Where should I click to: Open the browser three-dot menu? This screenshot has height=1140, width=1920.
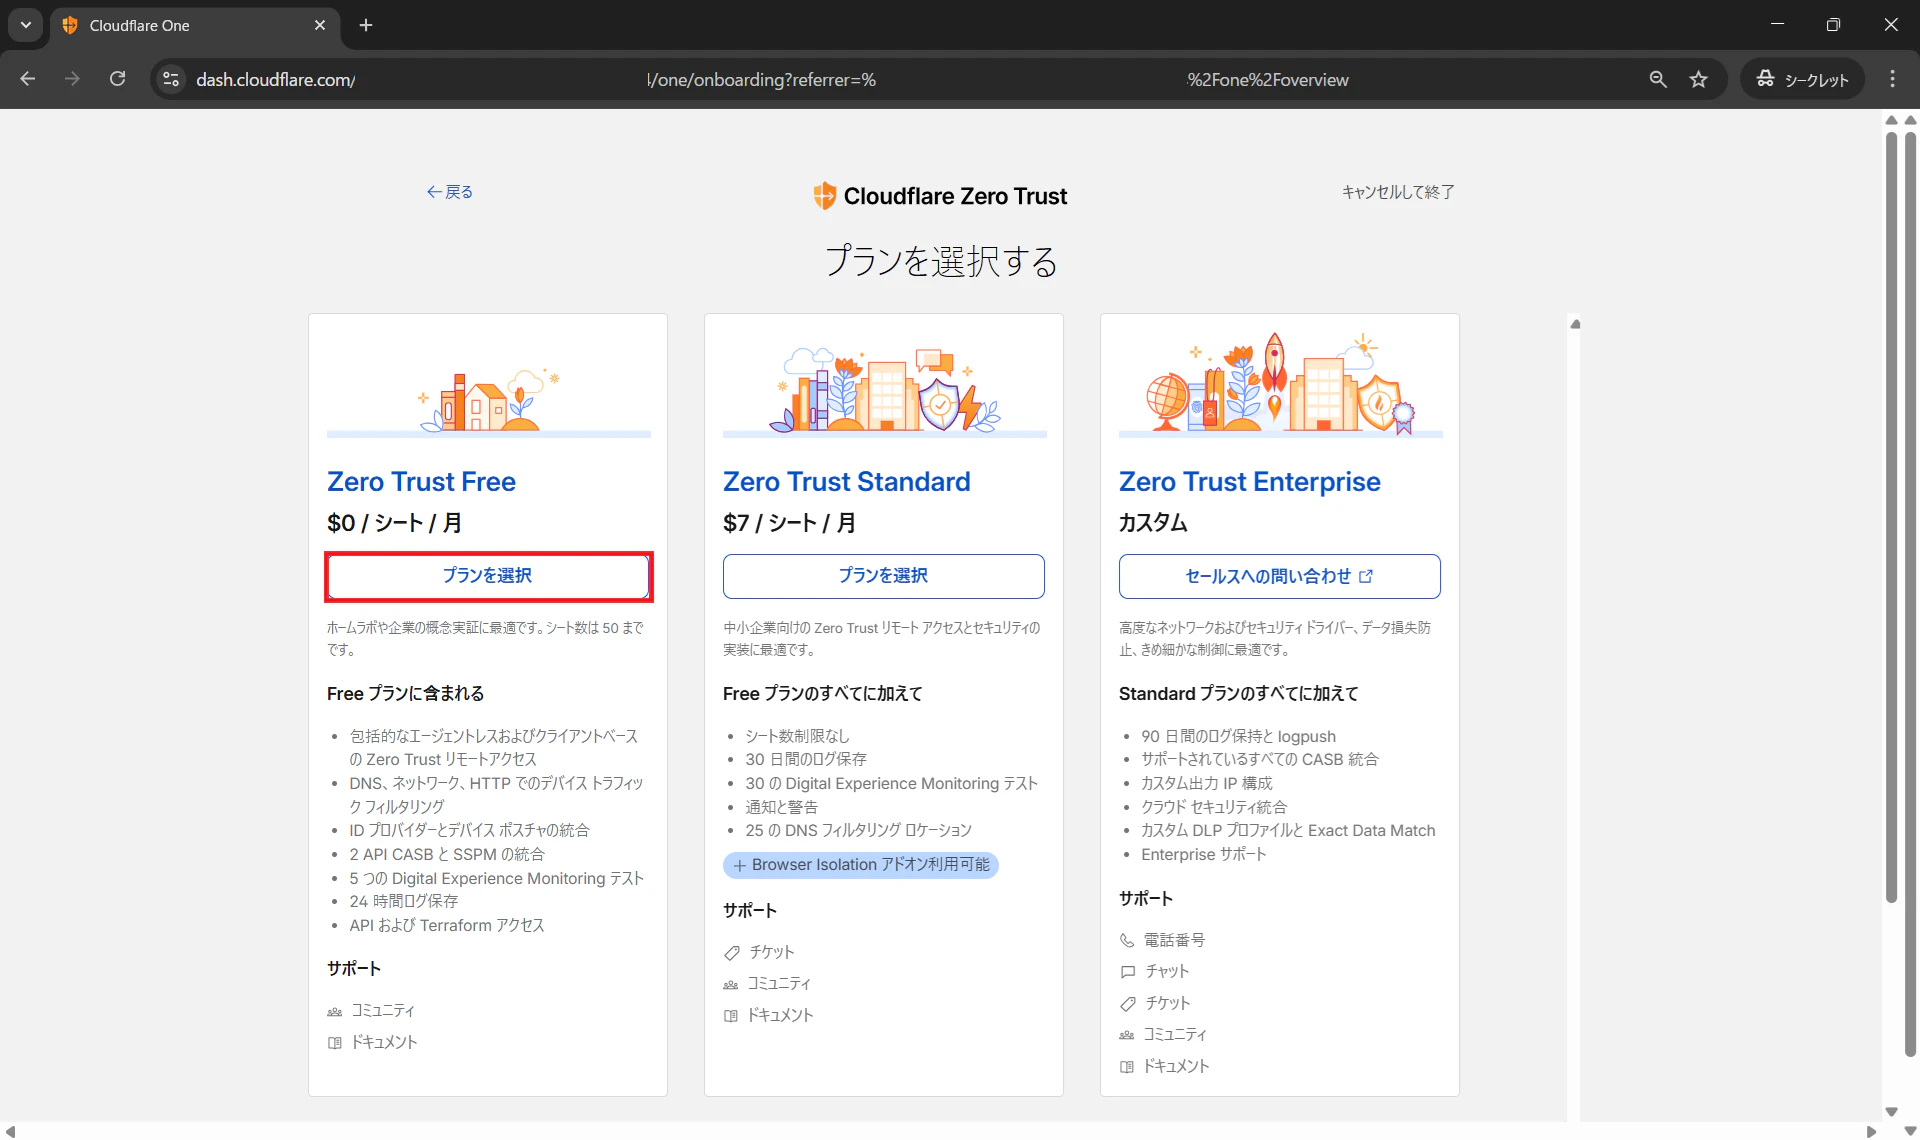1892,79
